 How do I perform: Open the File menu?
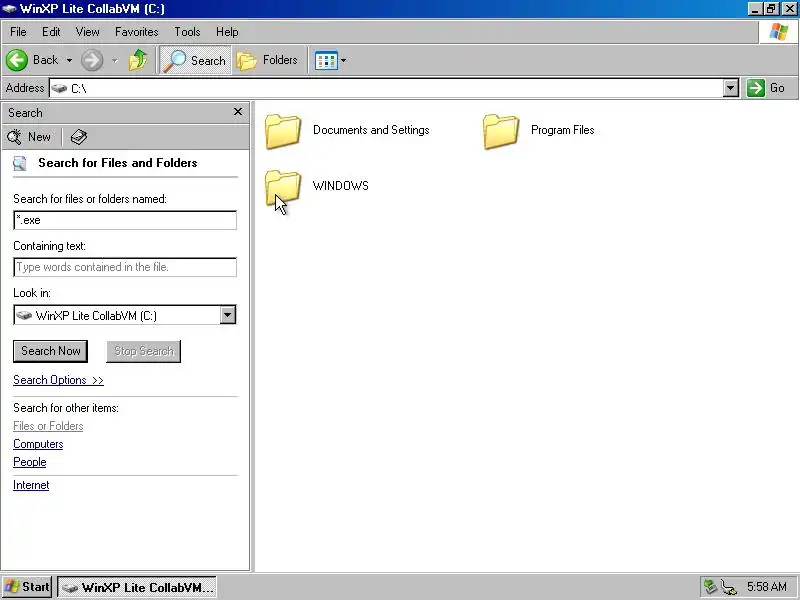click(x=18, y=32)
